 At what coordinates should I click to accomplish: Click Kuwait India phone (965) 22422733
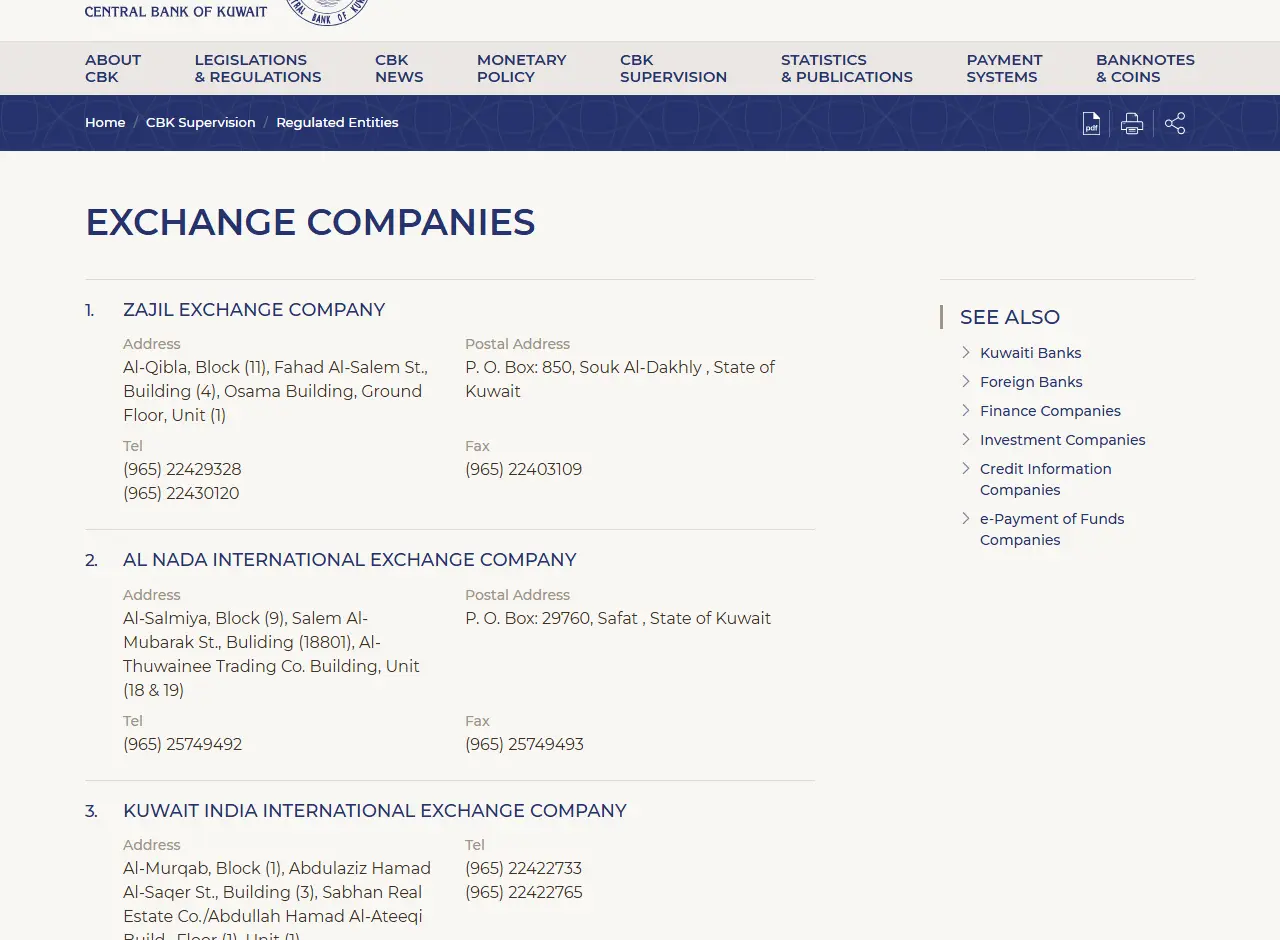tap(523, 868)
